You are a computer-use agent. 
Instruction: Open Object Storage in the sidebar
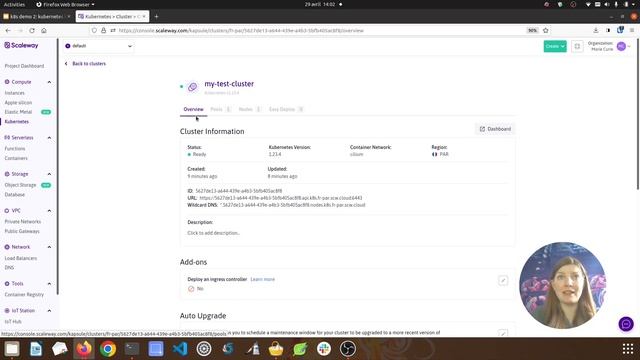click(x=20, y=185)
